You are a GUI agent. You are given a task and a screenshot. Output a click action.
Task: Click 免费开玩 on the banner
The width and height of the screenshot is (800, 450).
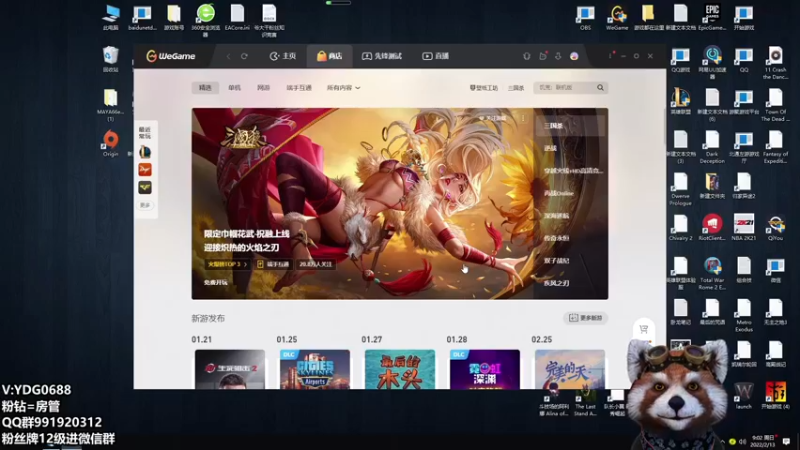(x=216, y=282)
